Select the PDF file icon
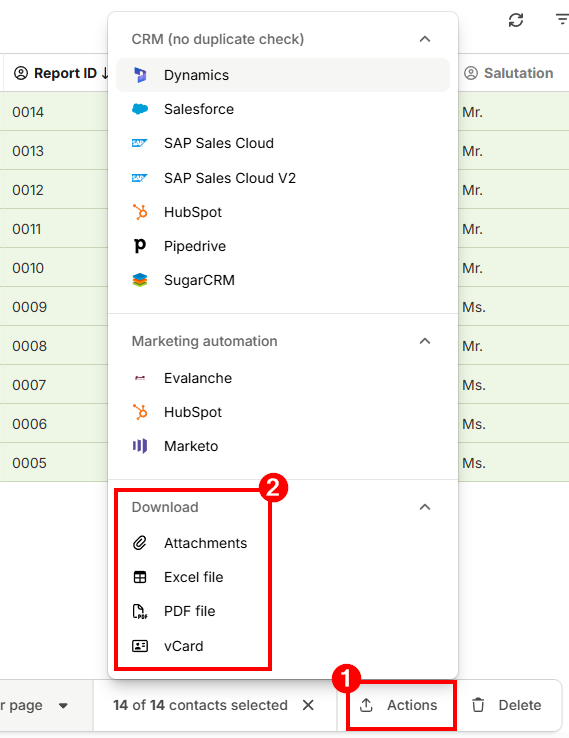Image resolution: width=569 pixels, height=738 pixels. [140, 611]
